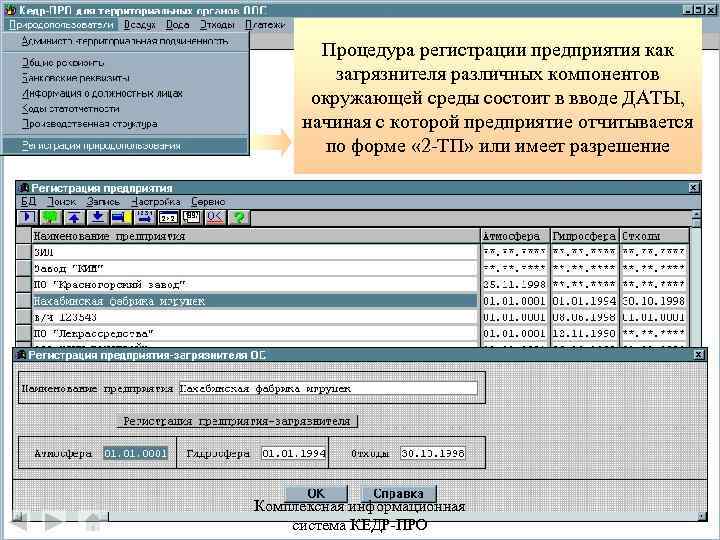Click the Гидросфера column header
Viewport: 720px width, 540px height.
[584, 236]
